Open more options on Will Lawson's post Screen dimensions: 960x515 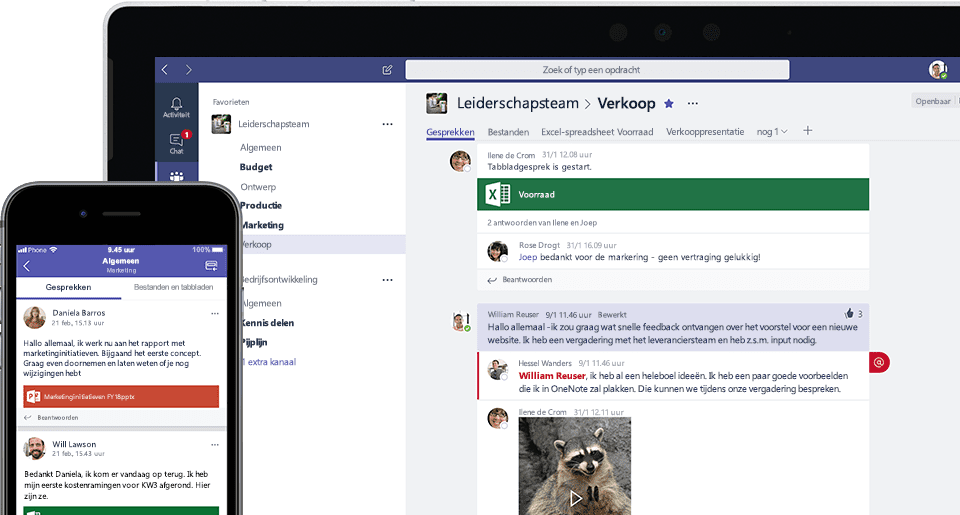pos(215,445)
